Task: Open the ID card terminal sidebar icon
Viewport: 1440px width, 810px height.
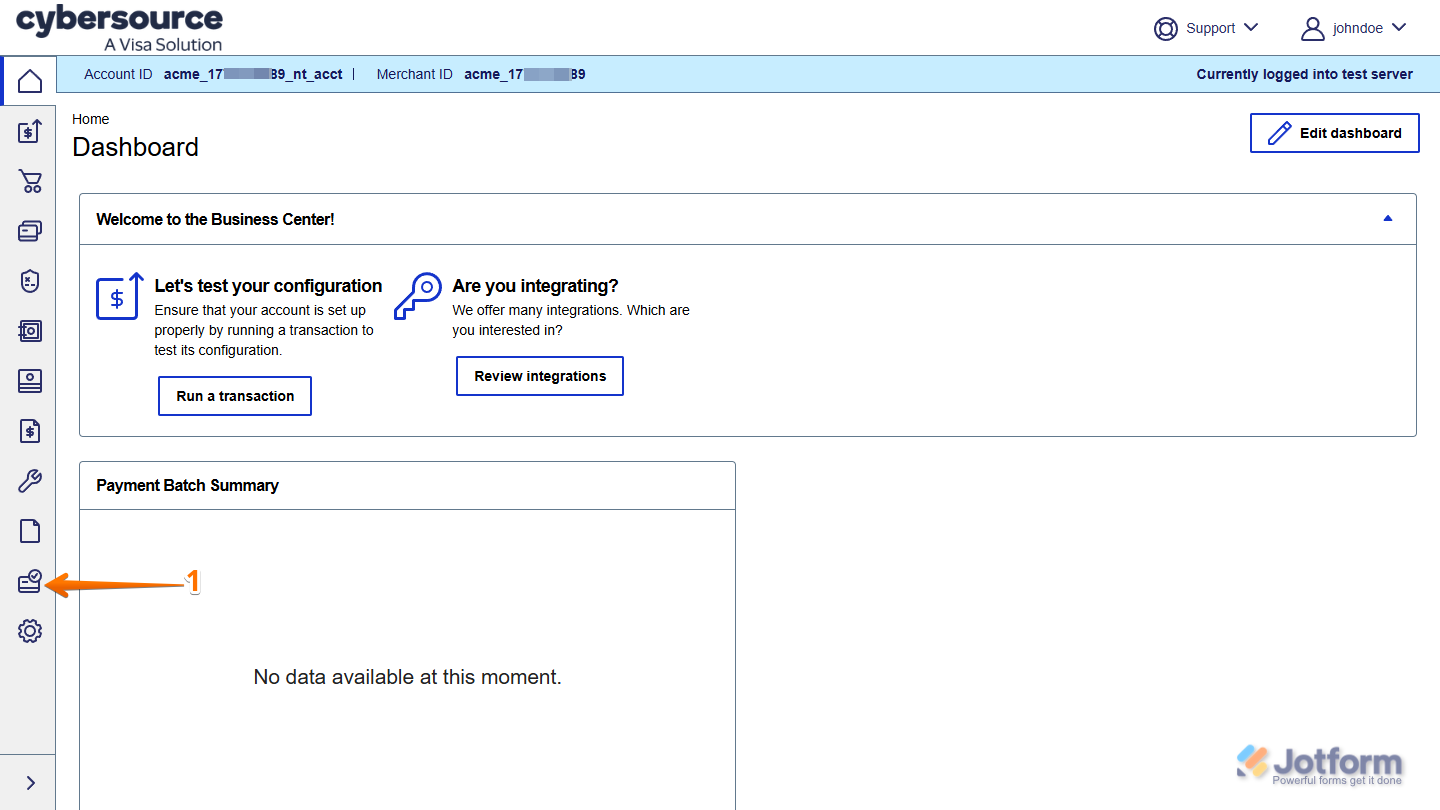Action: [30, 381]
